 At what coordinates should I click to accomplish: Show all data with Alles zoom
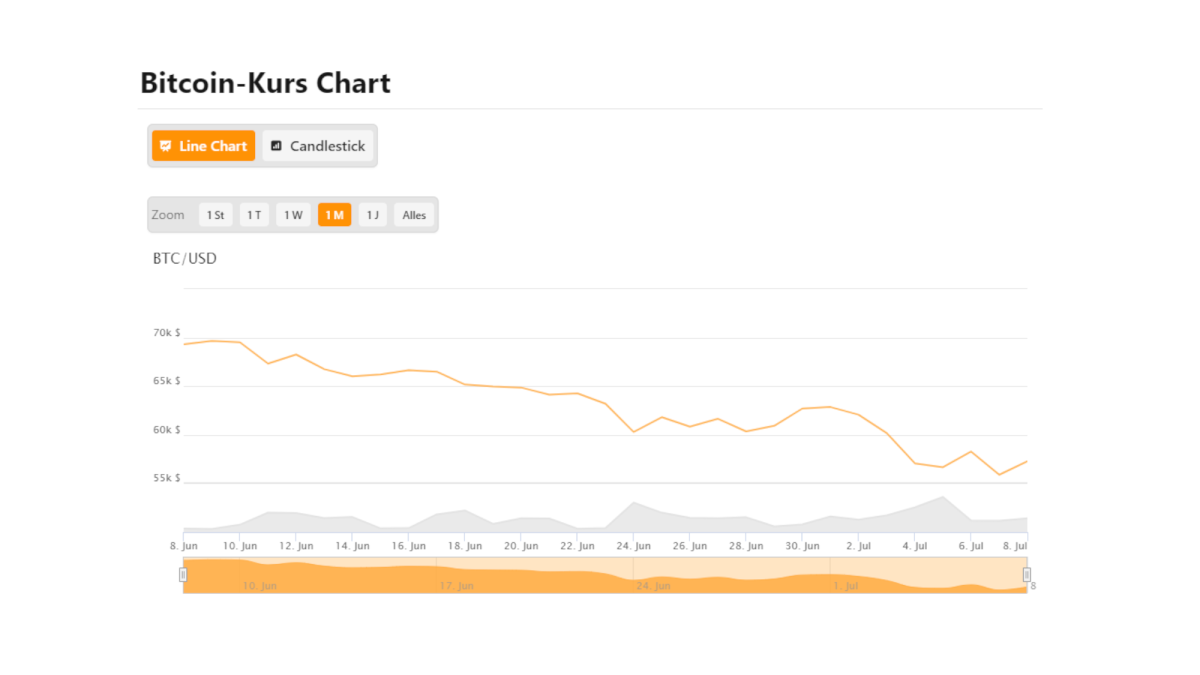414,214
